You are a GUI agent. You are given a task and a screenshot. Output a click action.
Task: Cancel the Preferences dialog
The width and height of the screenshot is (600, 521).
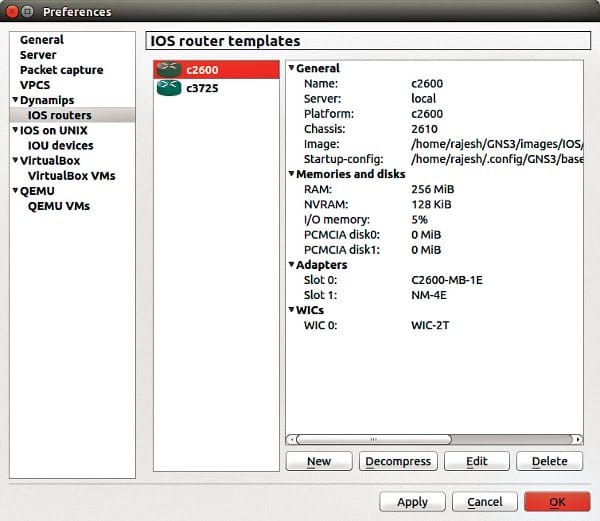coord(484,501)
